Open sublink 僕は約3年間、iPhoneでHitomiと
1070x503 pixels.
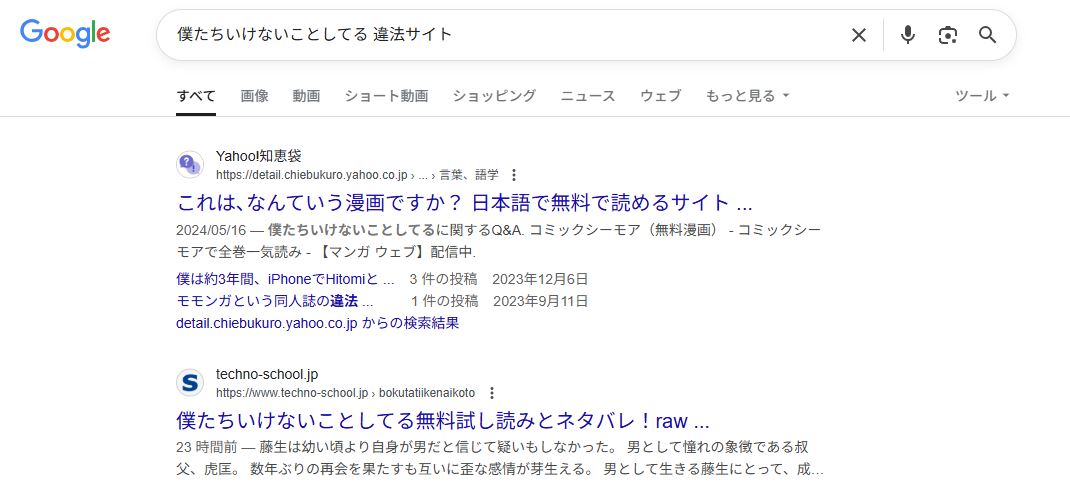(285, 278)
